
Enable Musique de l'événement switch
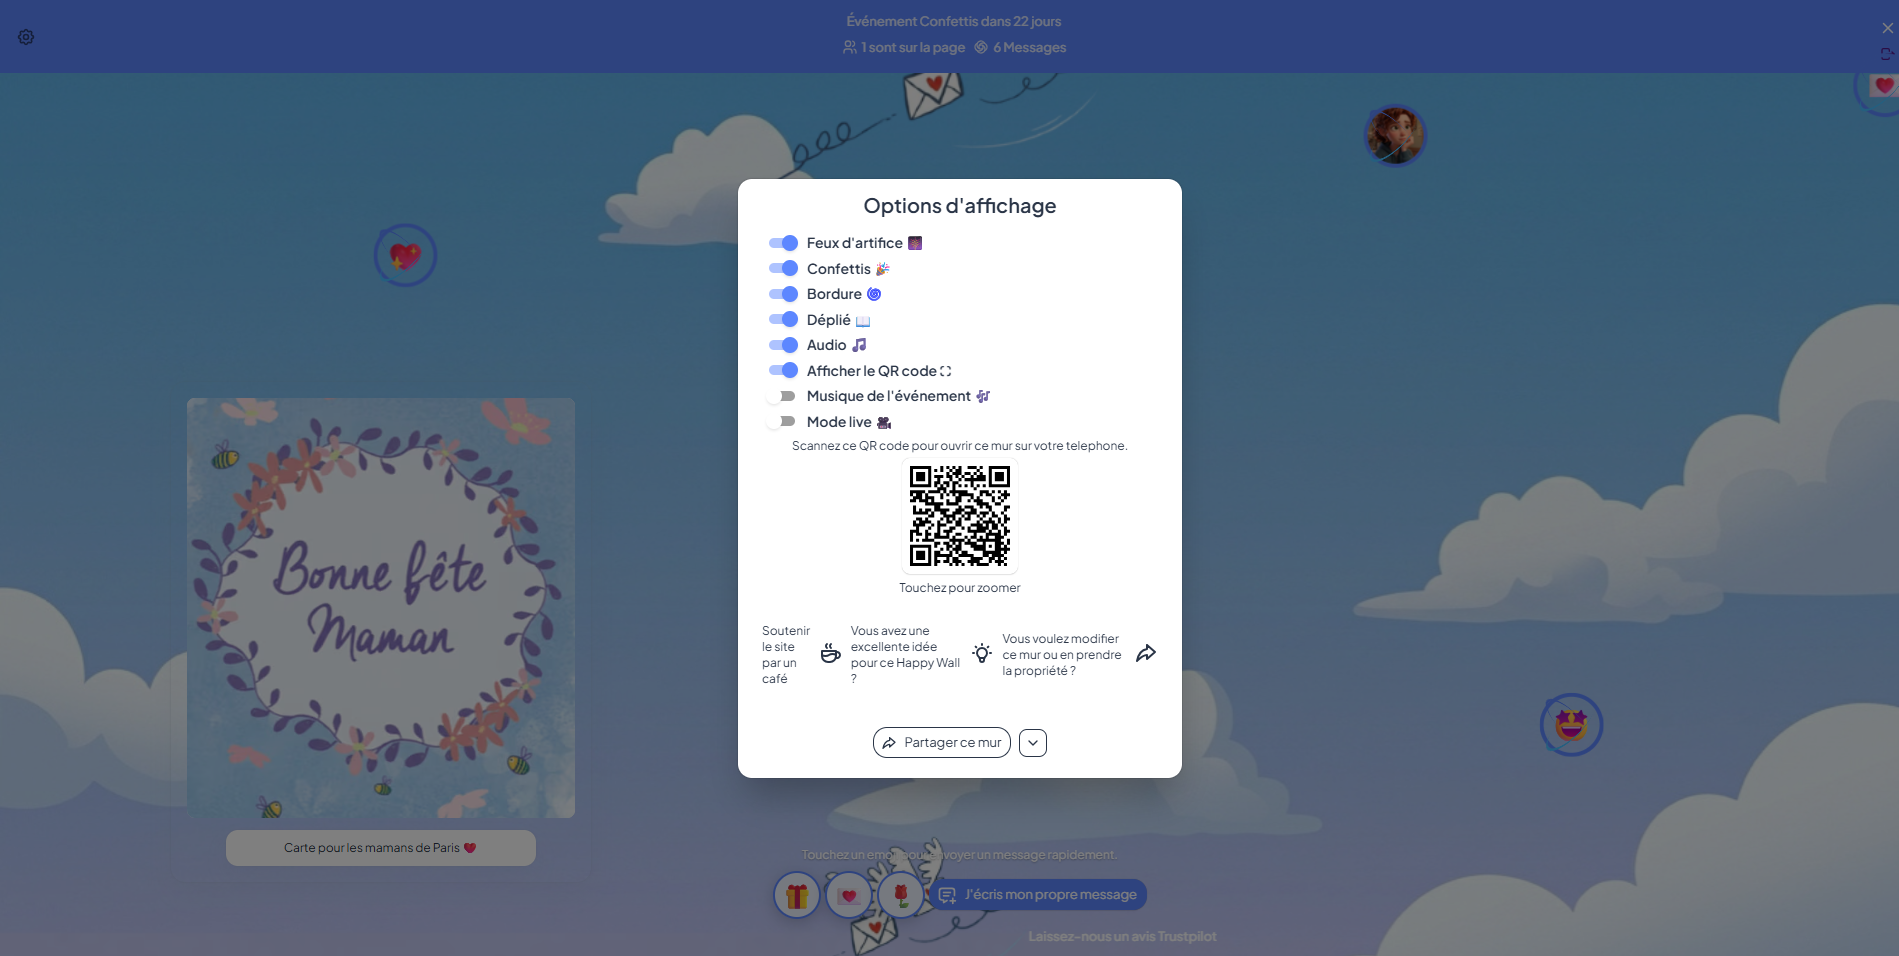783,396
